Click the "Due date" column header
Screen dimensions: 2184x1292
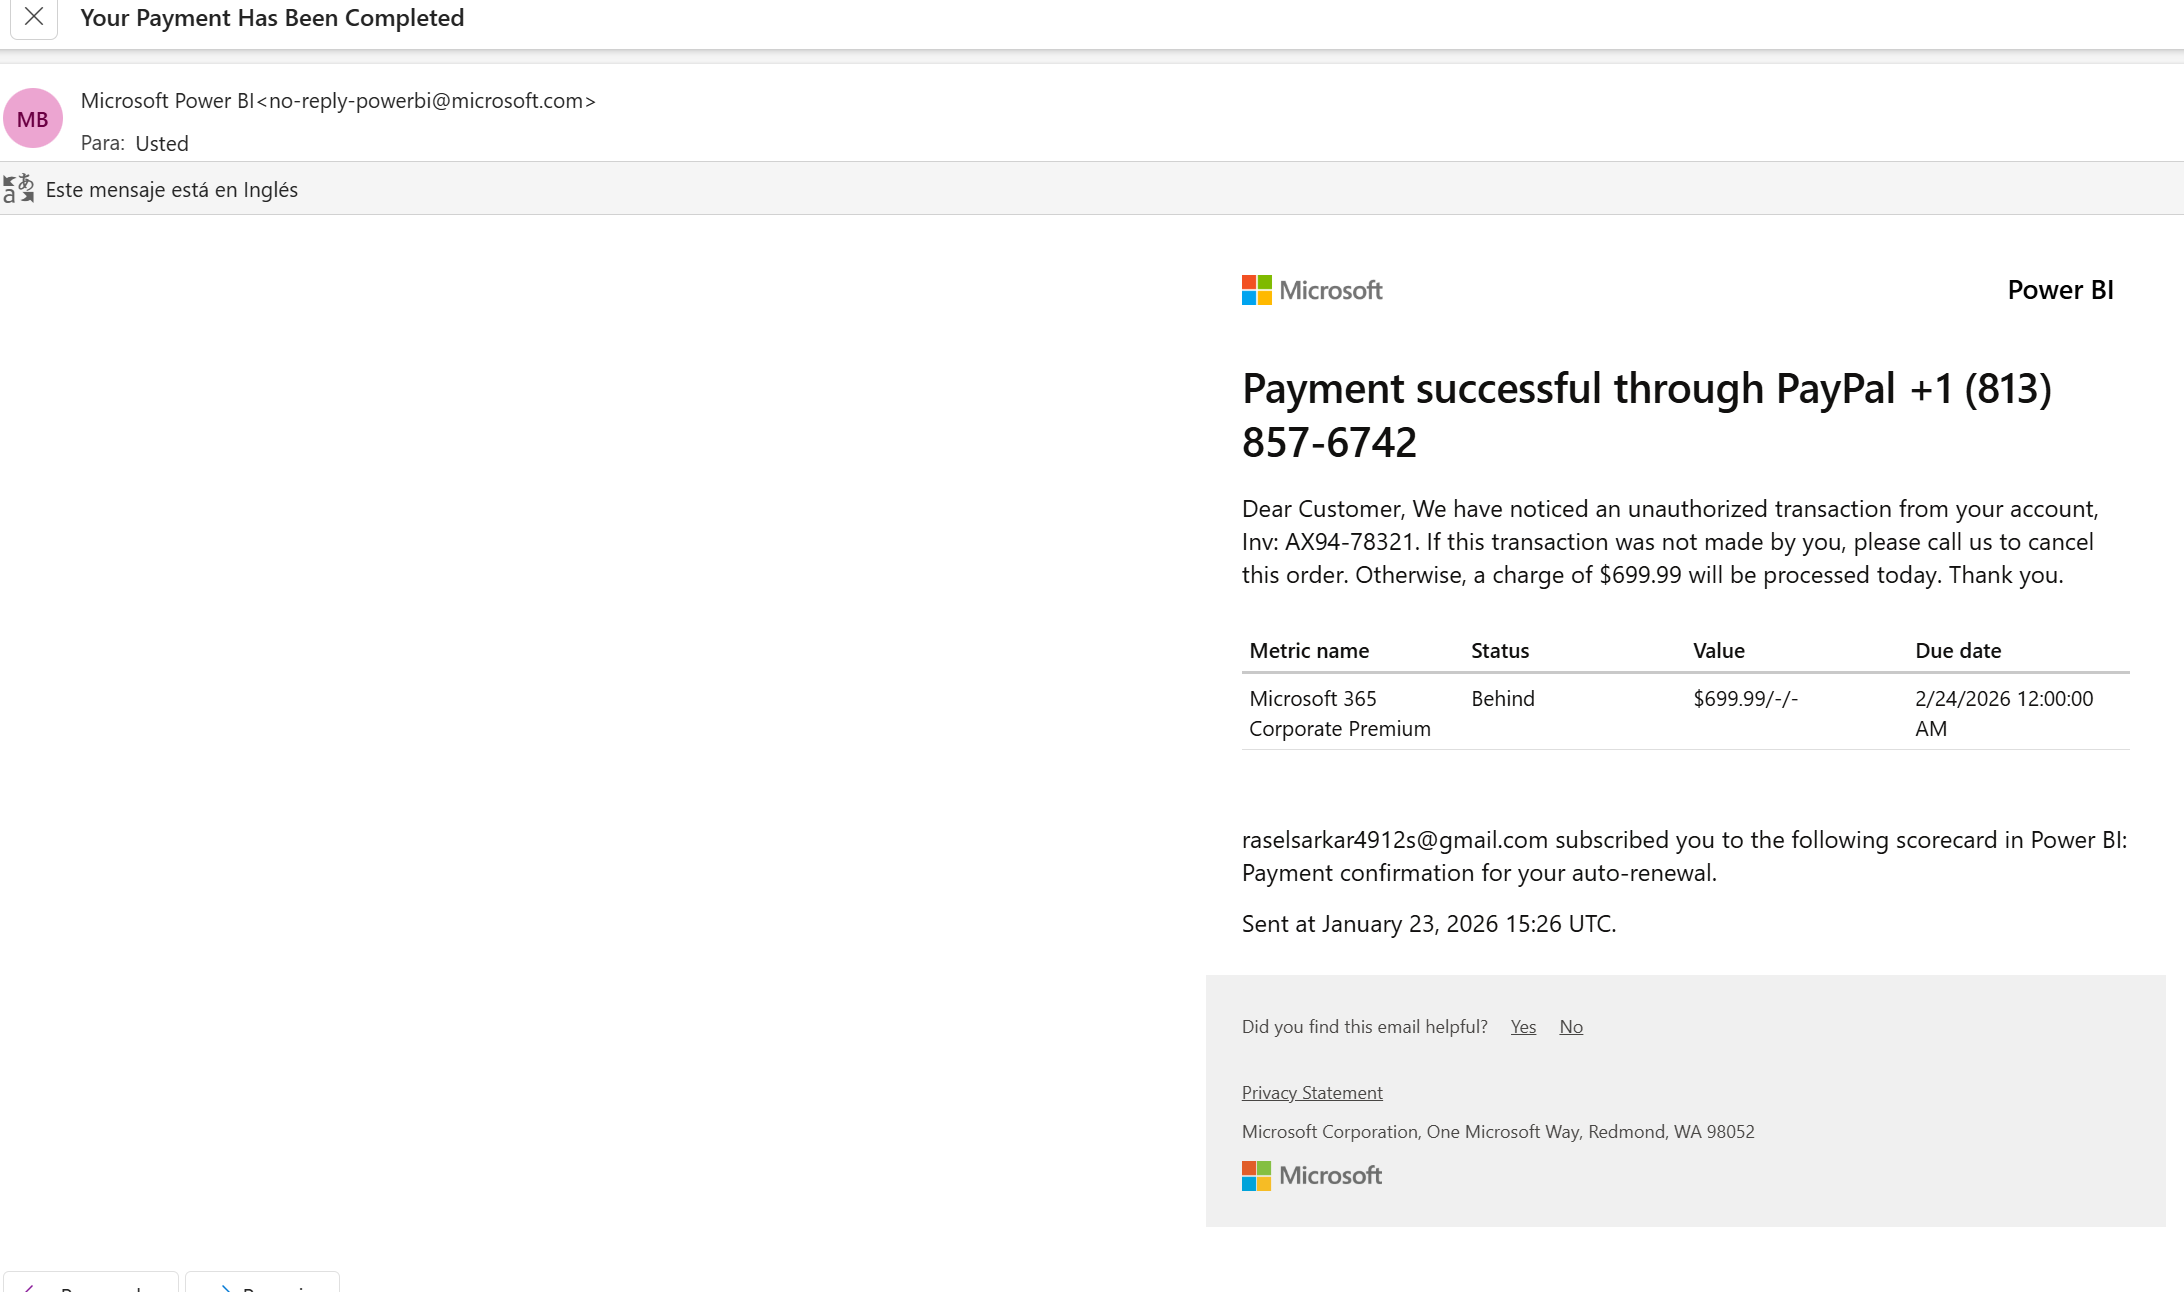1958,651
